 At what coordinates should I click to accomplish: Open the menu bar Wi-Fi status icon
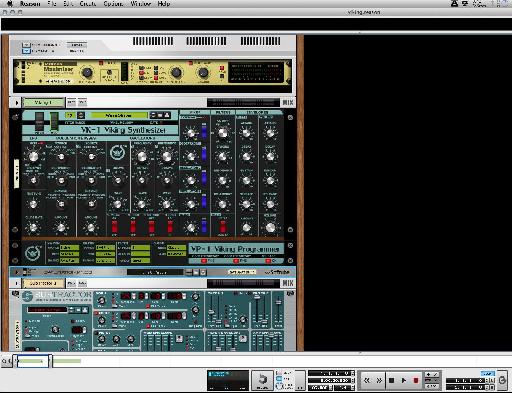(465, 4)
